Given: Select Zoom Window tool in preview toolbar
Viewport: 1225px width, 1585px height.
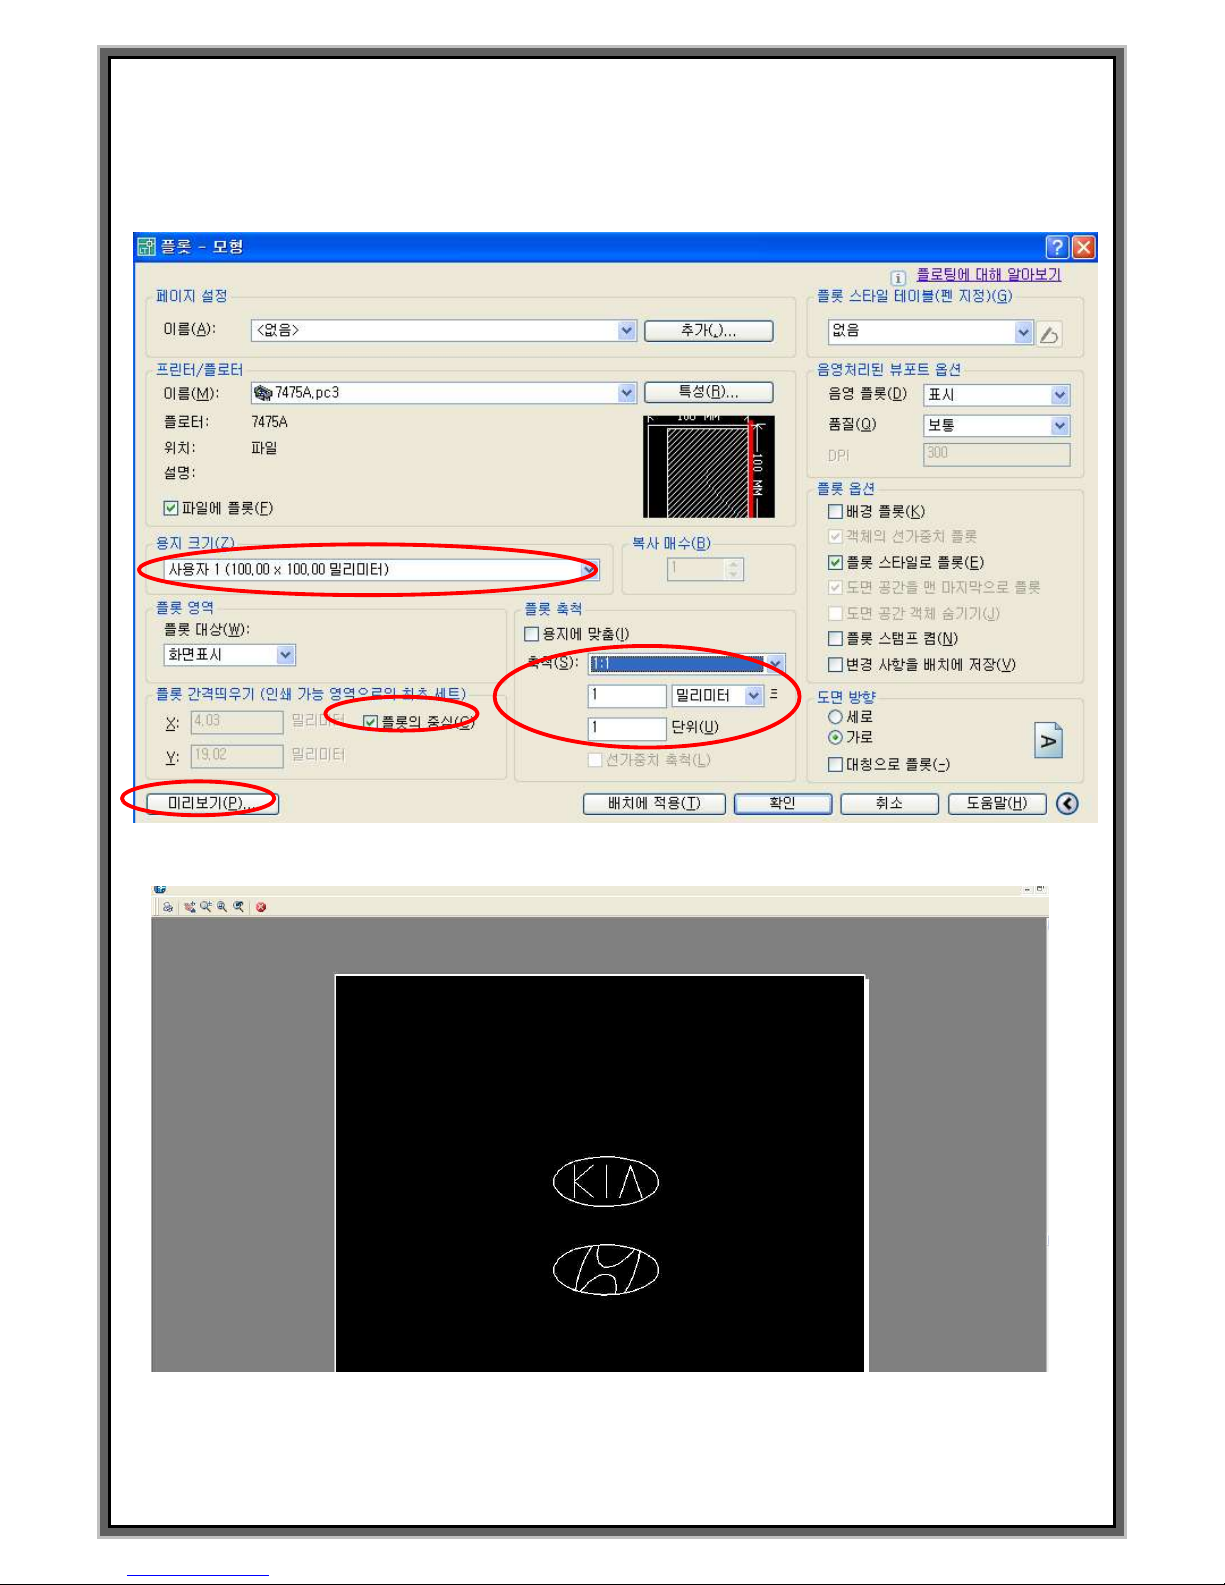Looking at the screenshot, I should 221,907.
